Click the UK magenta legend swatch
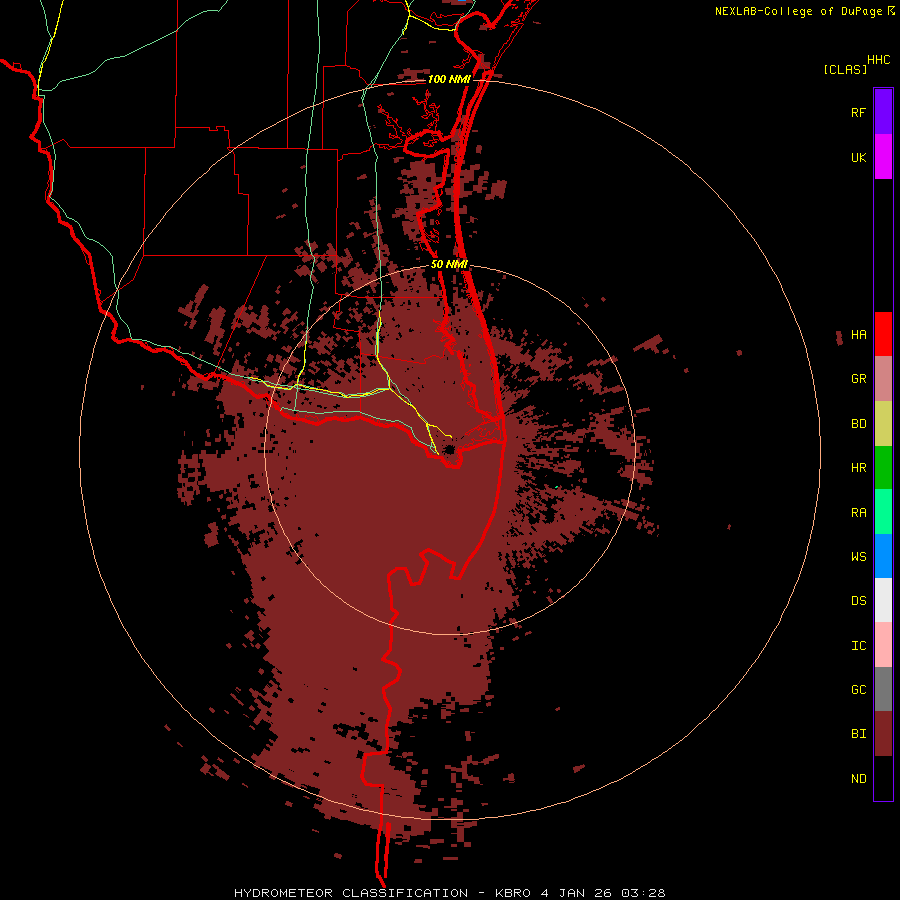Screen dimensions: 900x900 coord(883,157)
